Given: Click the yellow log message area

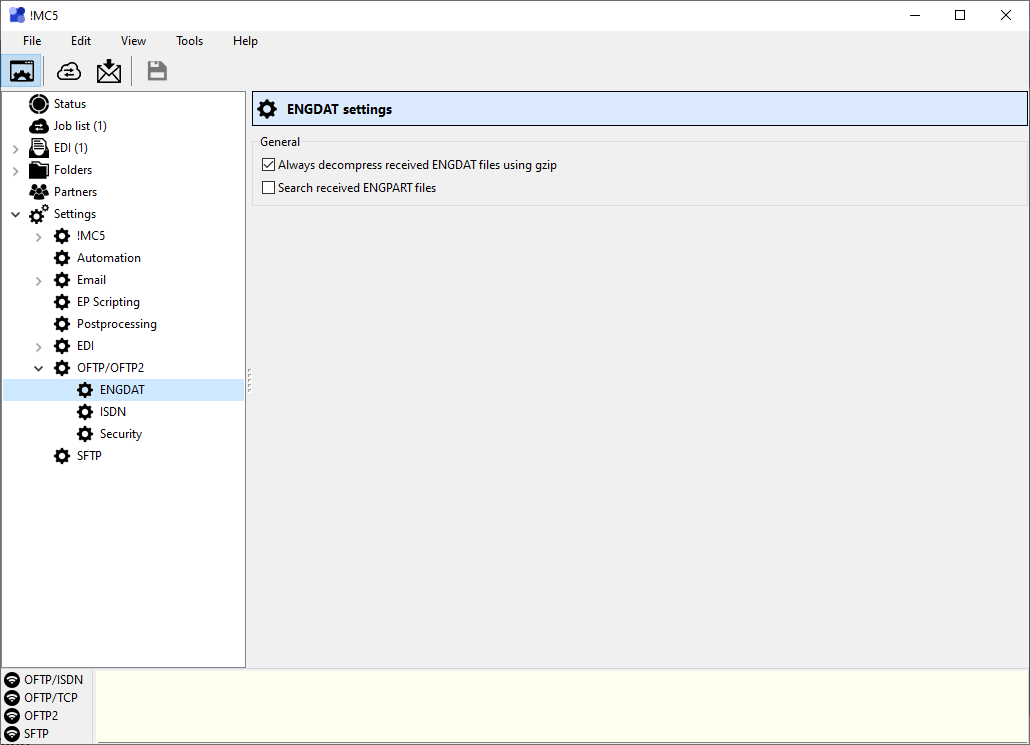Looking at the screenshot, I should click(562, 707).
